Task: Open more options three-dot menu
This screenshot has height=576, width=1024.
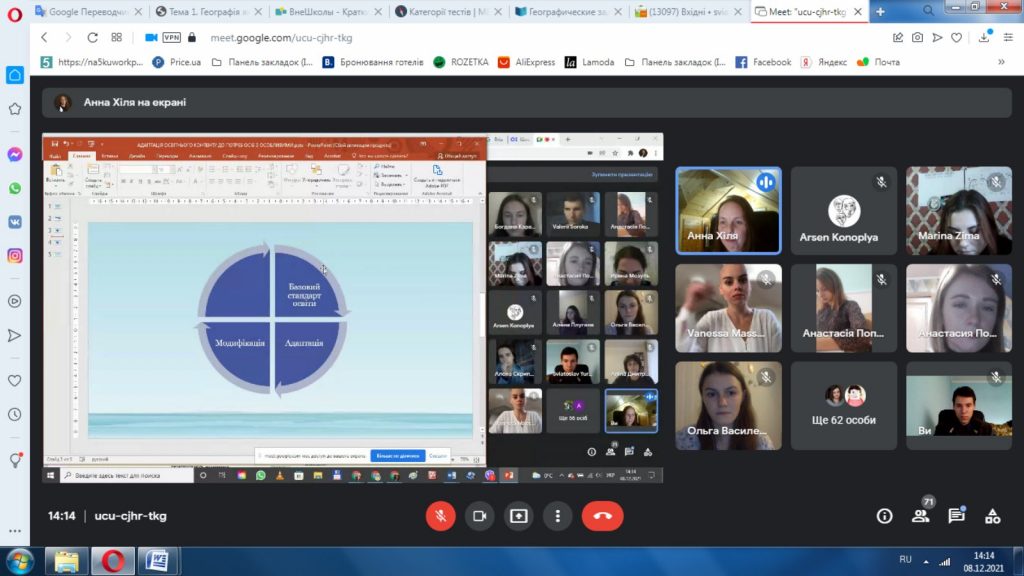Action: [x=558, y=516]
